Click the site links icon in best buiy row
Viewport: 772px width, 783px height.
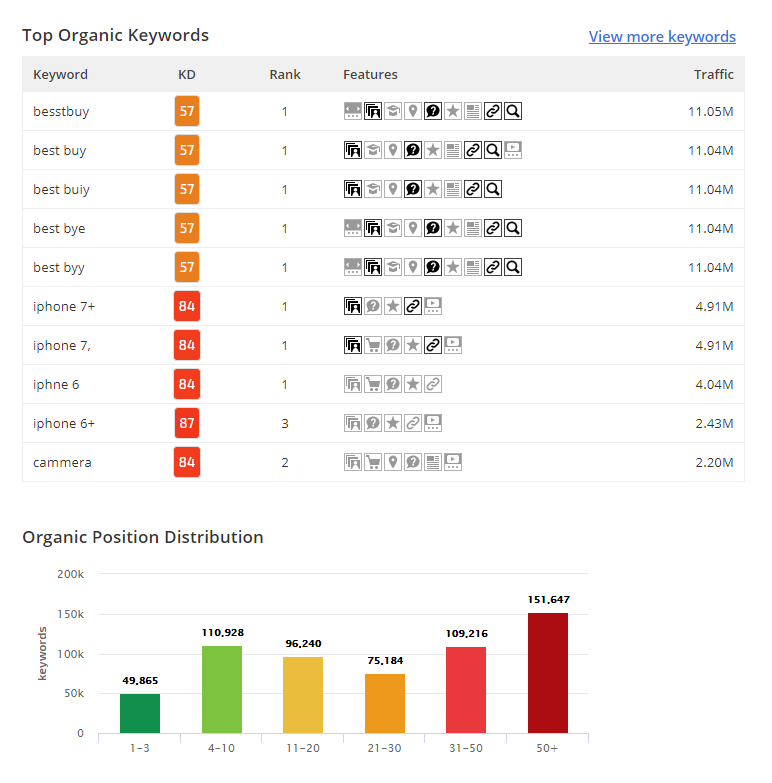[472, 190]
